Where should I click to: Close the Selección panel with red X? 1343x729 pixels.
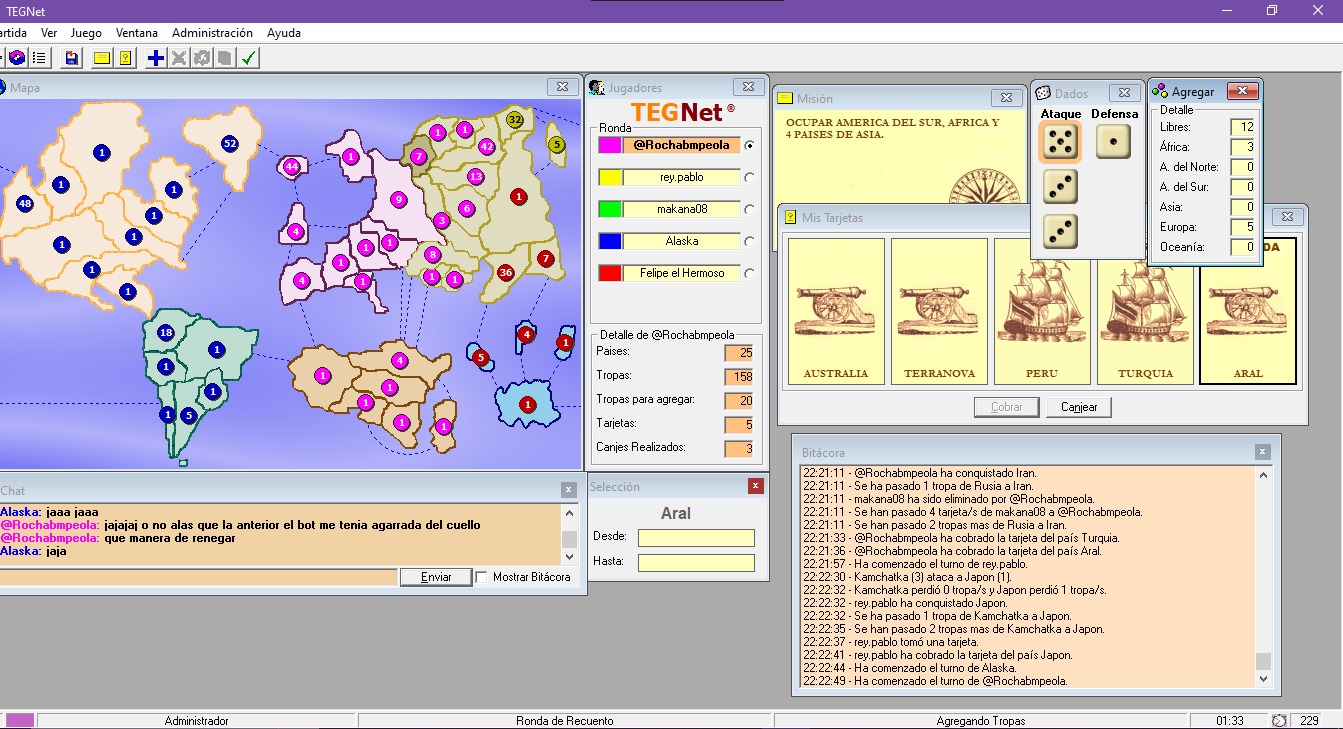(x=756, y=486)
